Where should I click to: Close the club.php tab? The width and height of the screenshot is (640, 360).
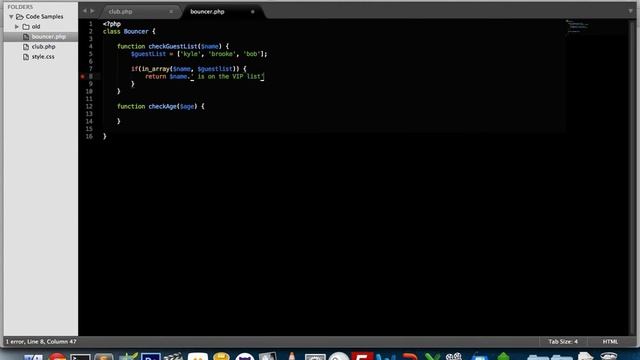click(171, 11)
